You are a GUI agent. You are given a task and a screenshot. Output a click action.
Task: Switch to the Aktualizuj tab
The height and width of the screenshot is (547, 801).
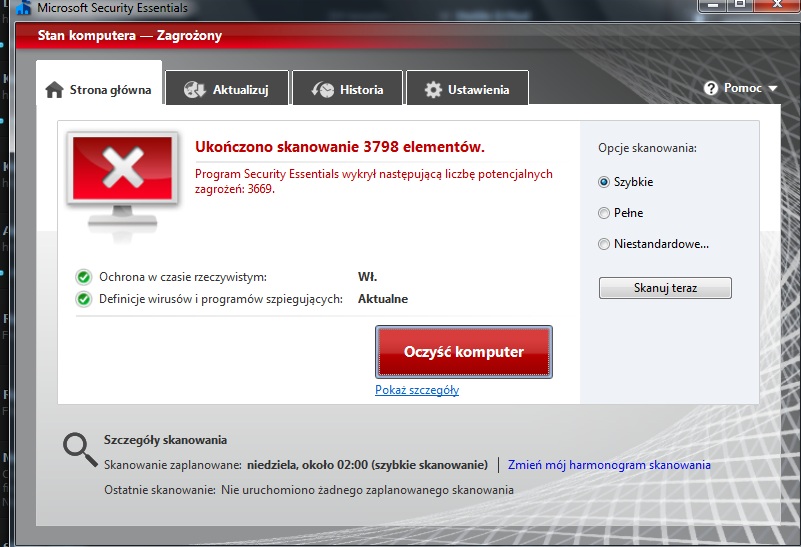pos(227,88)
